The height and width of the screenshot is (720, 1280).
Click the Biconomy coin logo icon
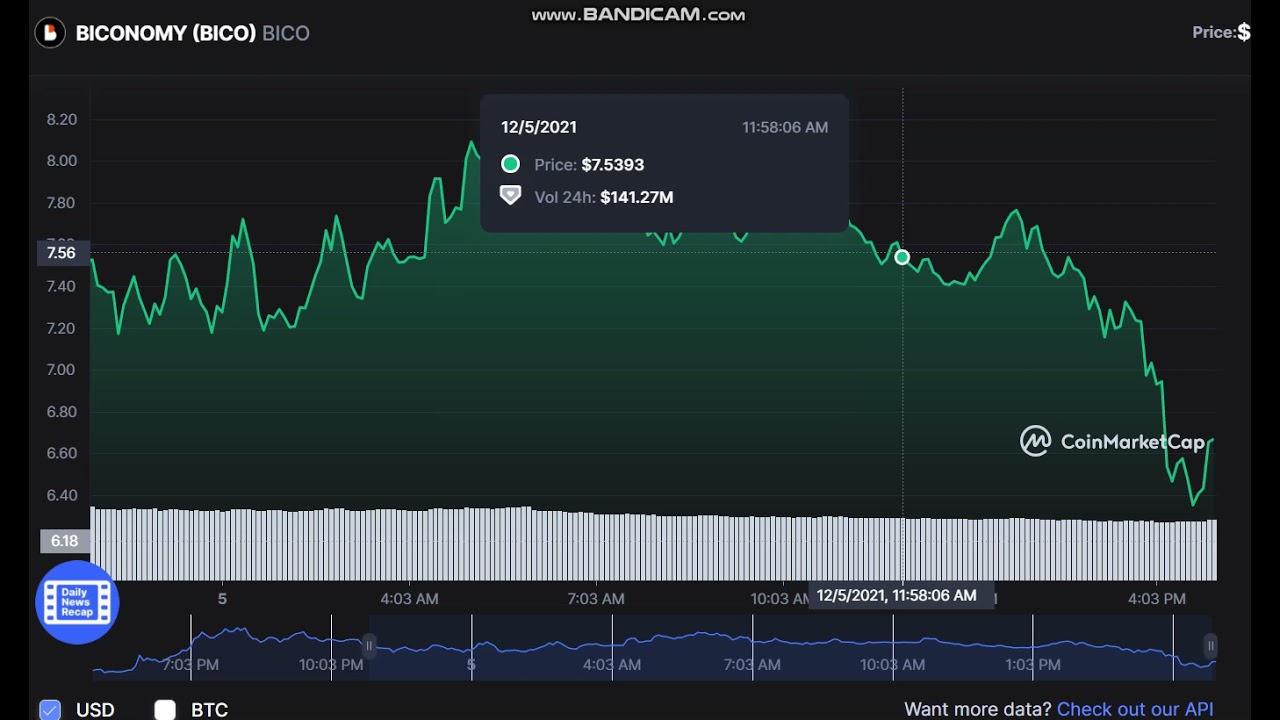coord(50,33)
